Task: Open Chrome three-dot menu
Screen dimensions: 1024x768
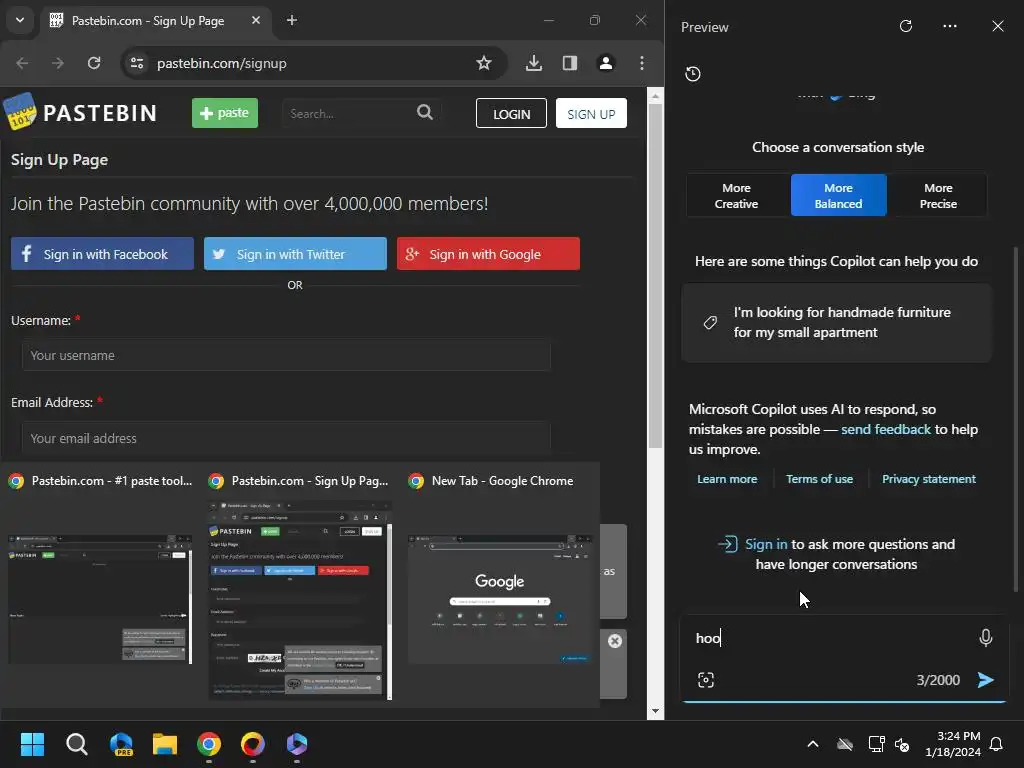Action: (x=642, y=63)
